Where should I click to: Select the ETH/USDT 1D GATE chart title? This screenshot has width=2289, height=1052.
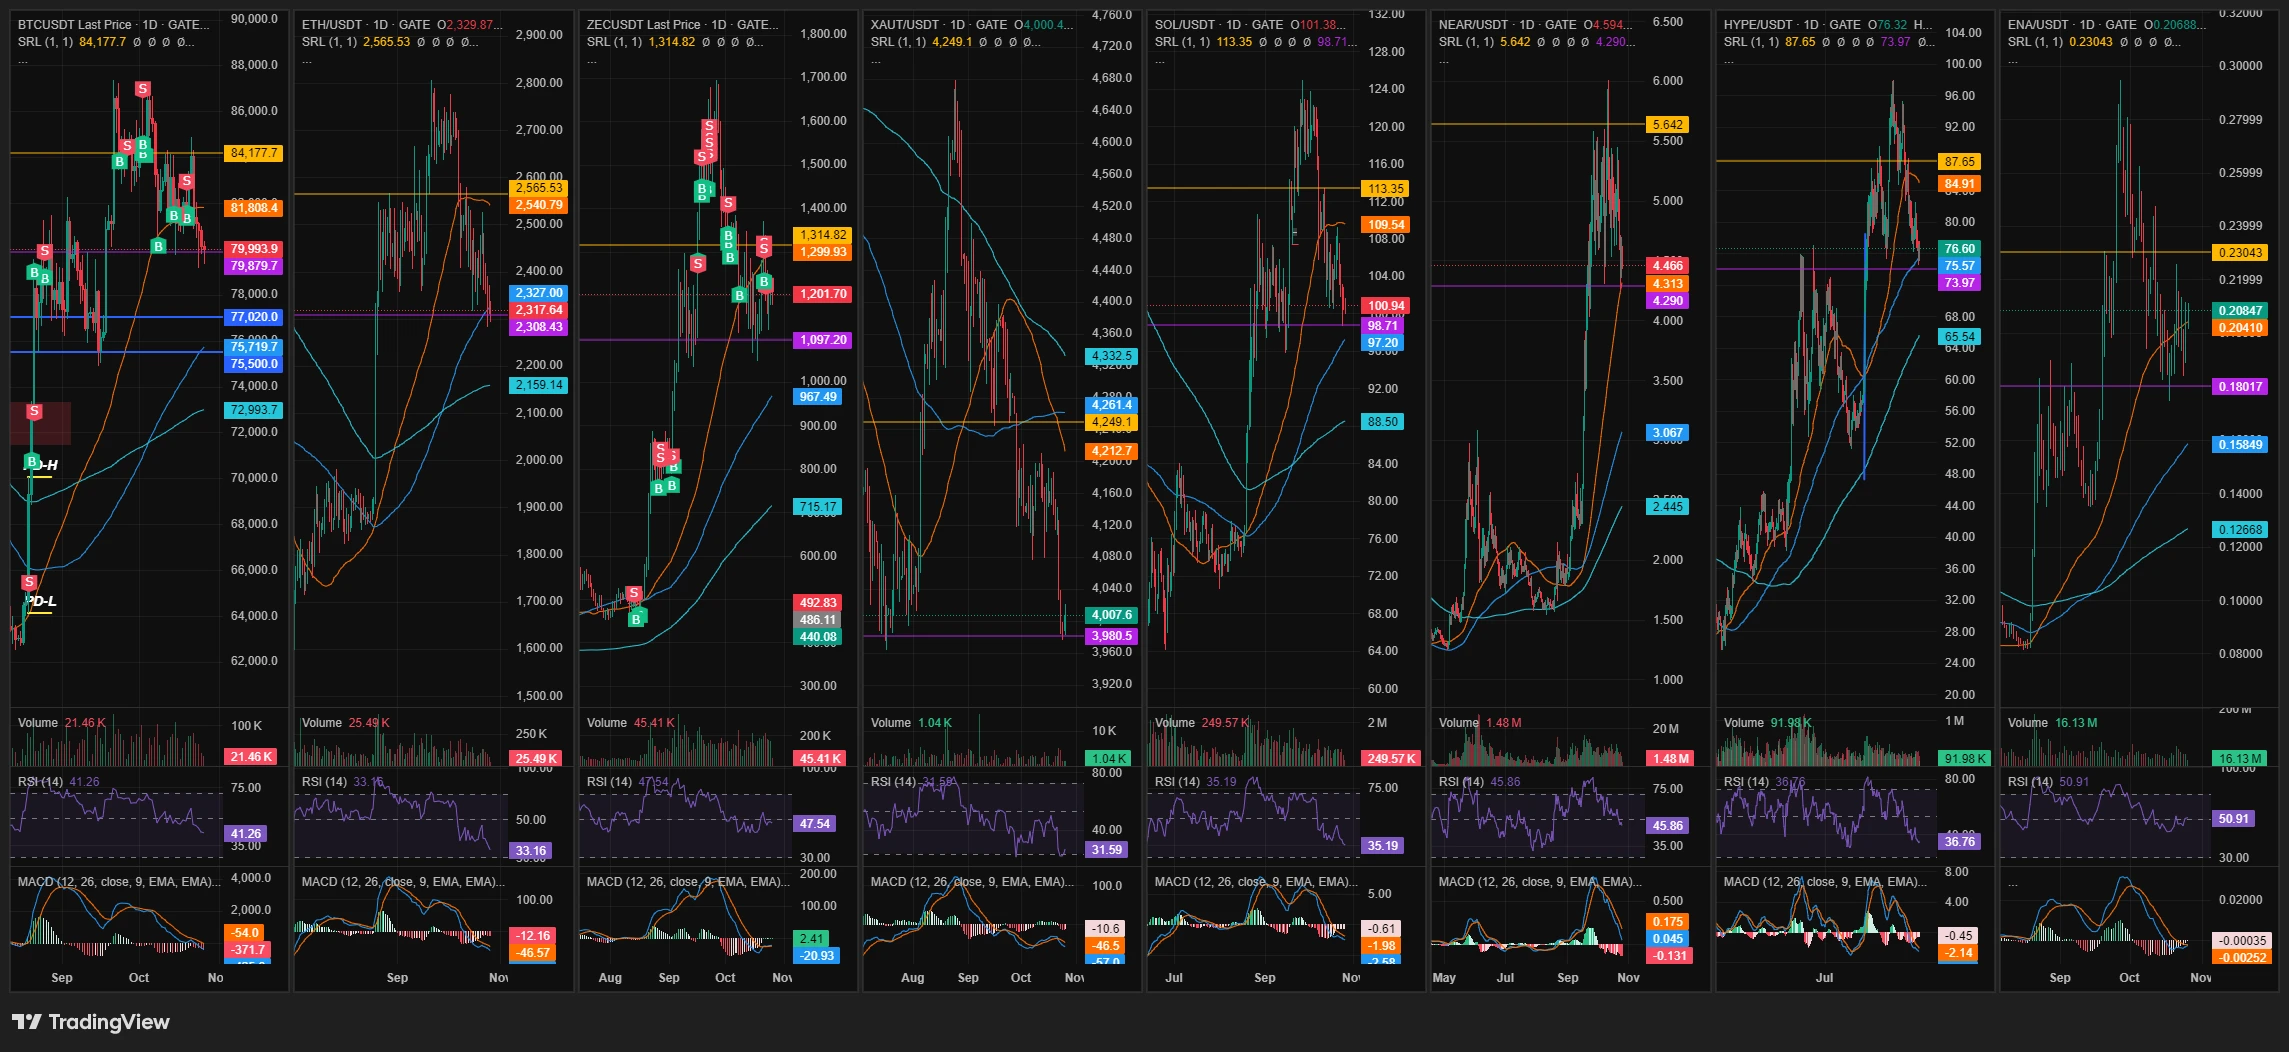366,24
